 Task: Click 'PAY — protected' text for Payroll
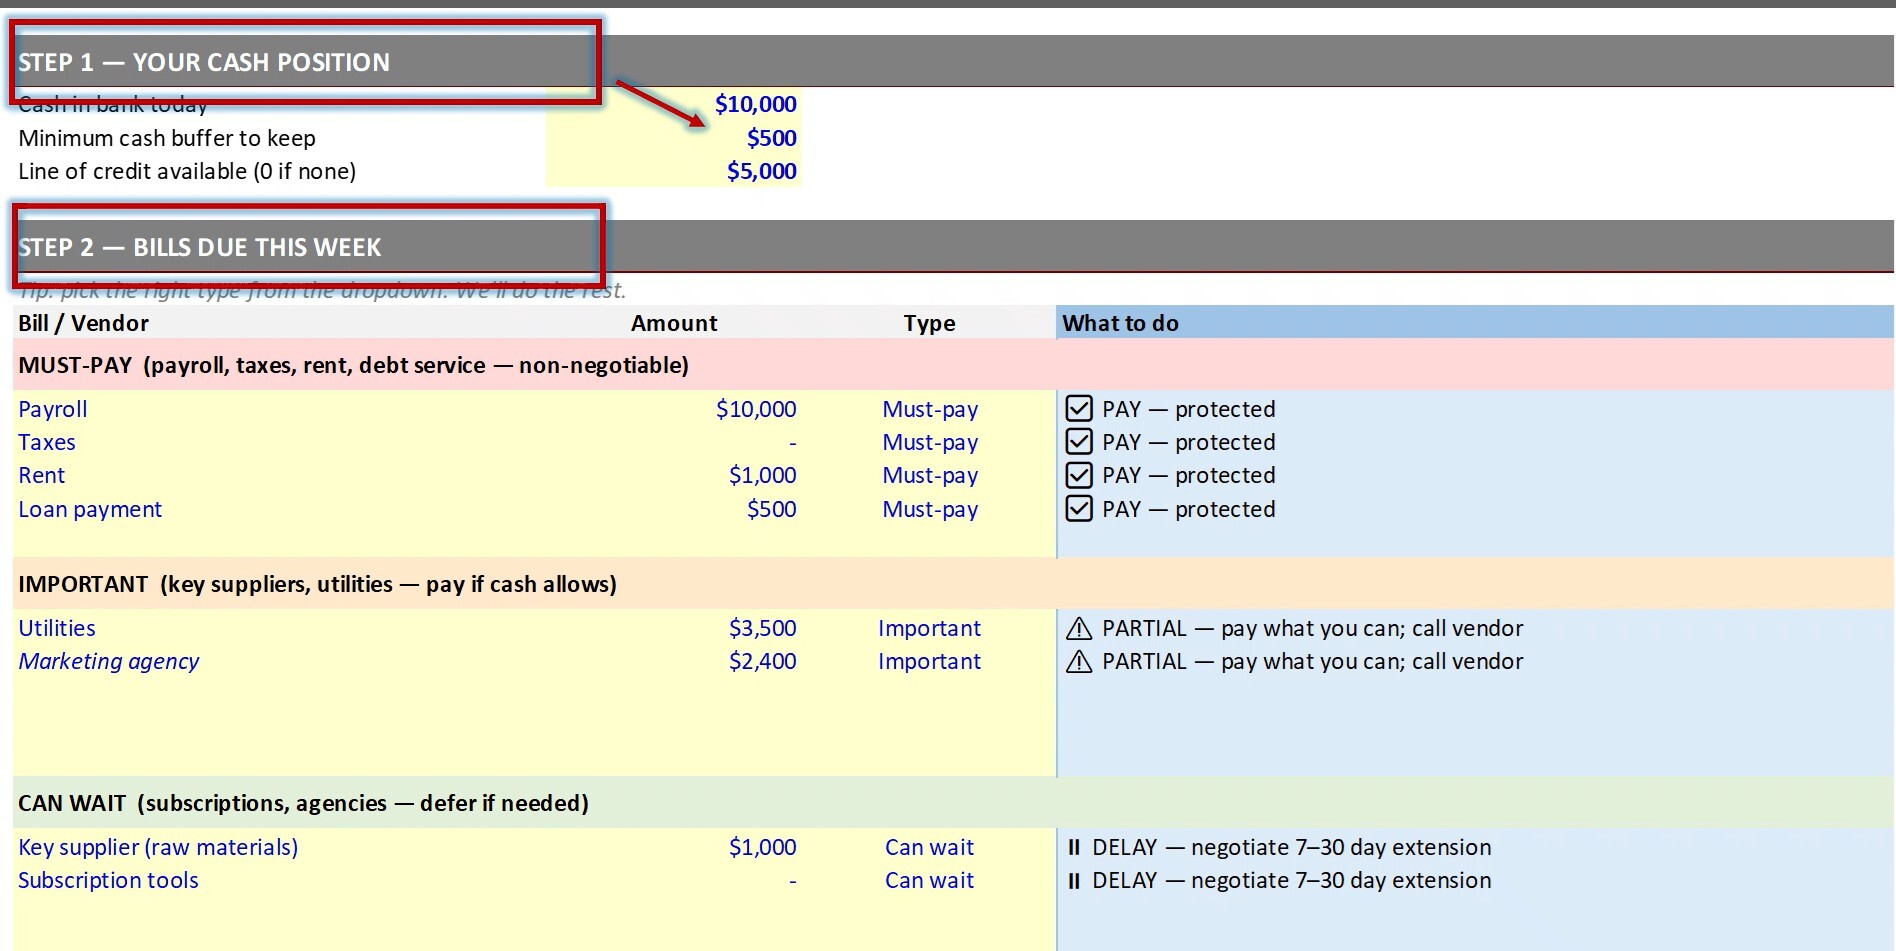tap(1189, 409)
